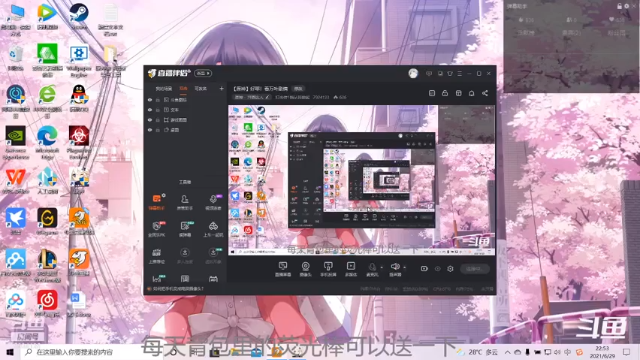Open Windows notification center icon
Viewport: 640px width, 360px height.
627,352
